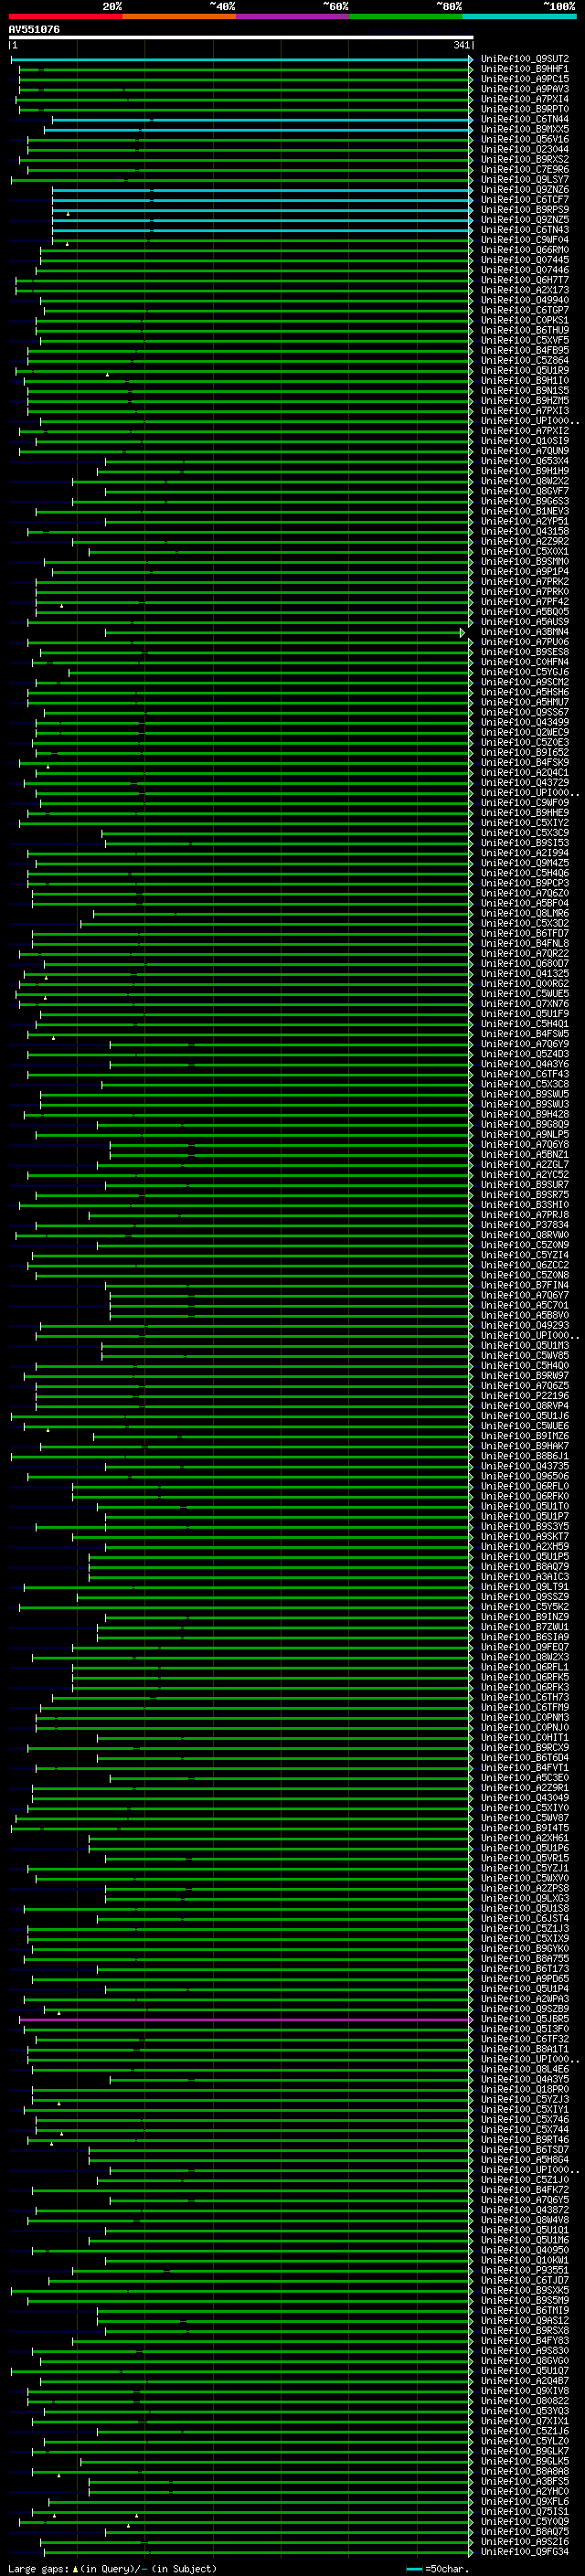This screenshot has height=2576, width=585.
Task: Select hit UniRef100_Q653X4
Action: [525, 461]
